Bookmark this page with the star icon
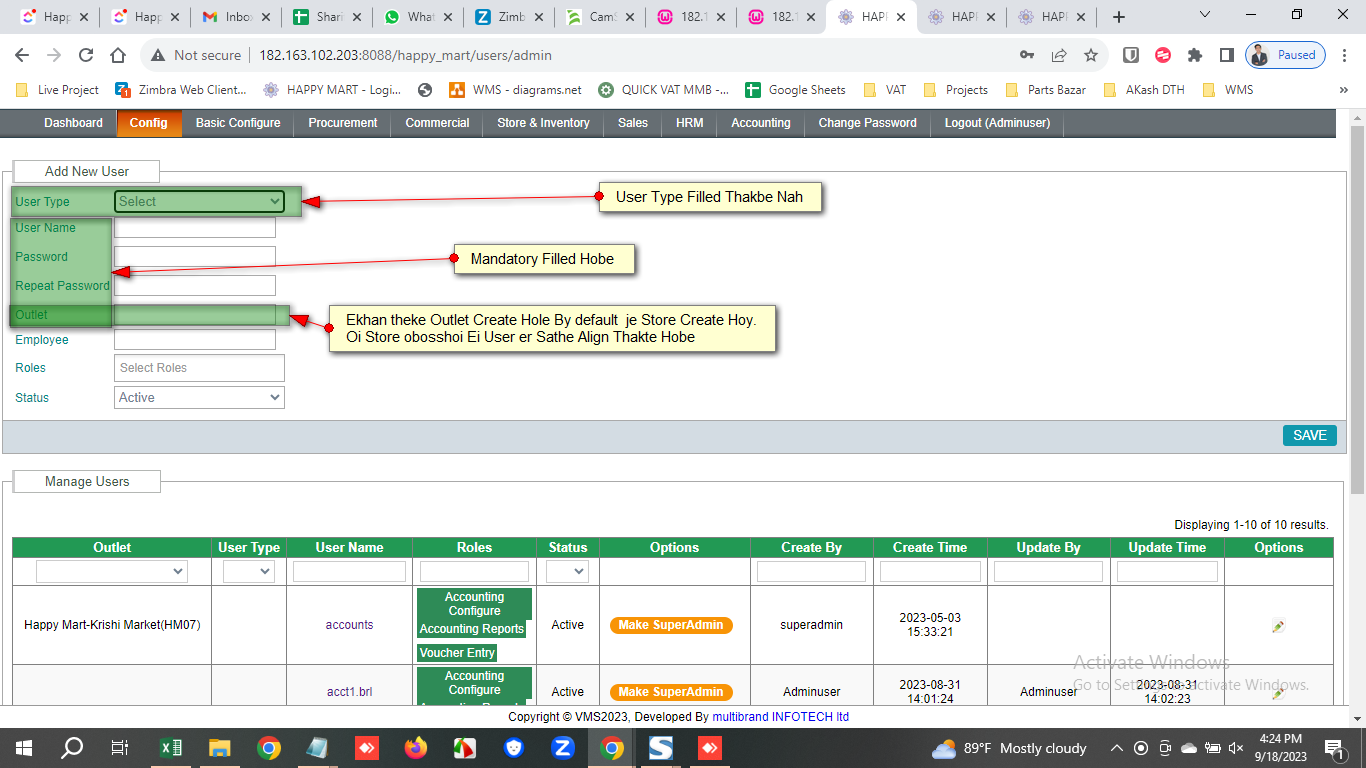The height and width of the screenshot is (768, 1366). (x=1091, y=55)
